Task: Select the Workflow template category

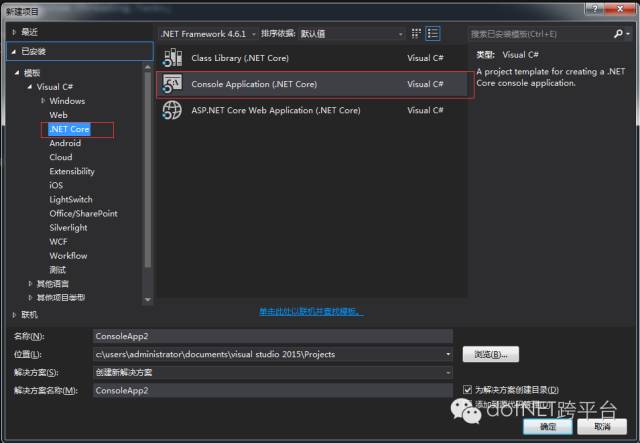Action: 68,256
